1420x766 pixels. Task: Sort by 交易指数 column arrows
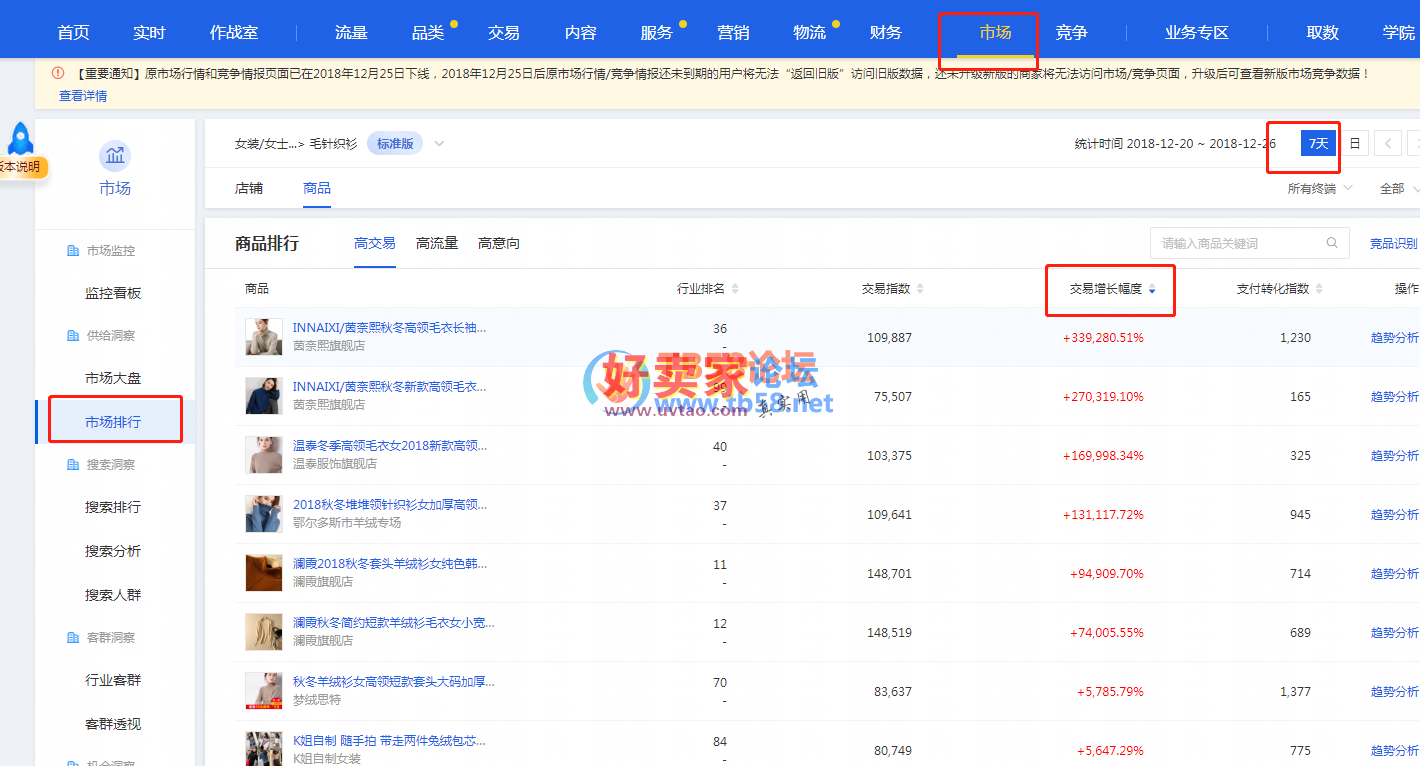point(920,289)
